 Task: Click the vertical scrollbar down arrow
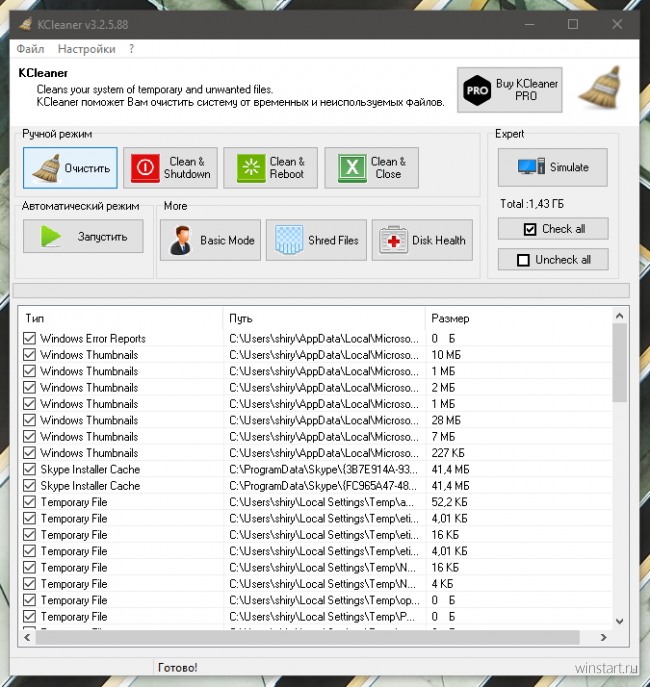point(619,621)
